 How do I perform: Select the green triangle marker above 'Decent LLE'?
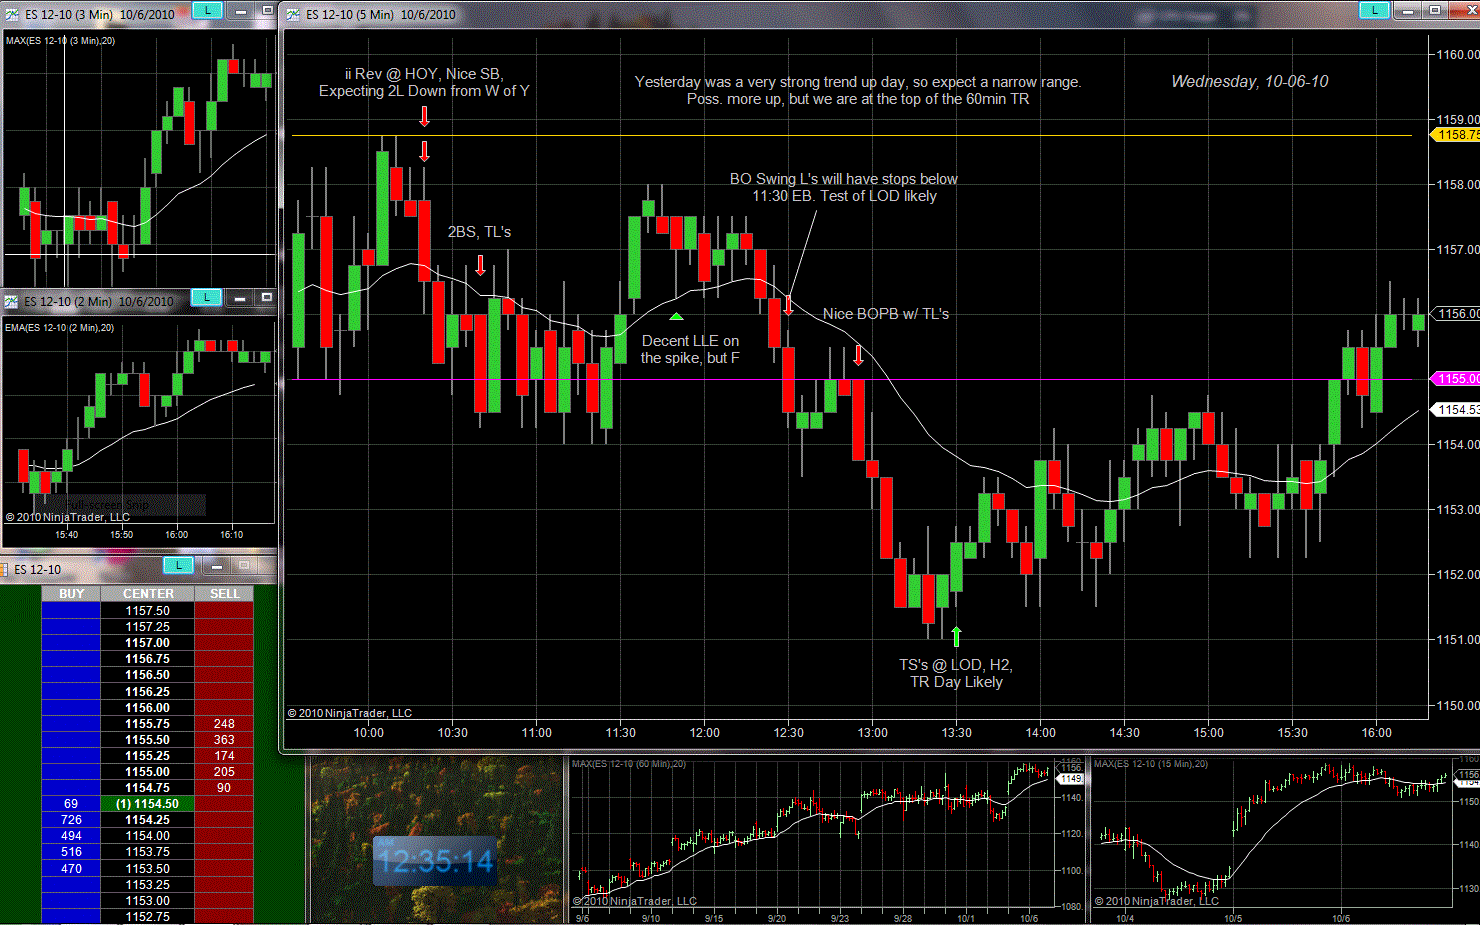point(676,317)
